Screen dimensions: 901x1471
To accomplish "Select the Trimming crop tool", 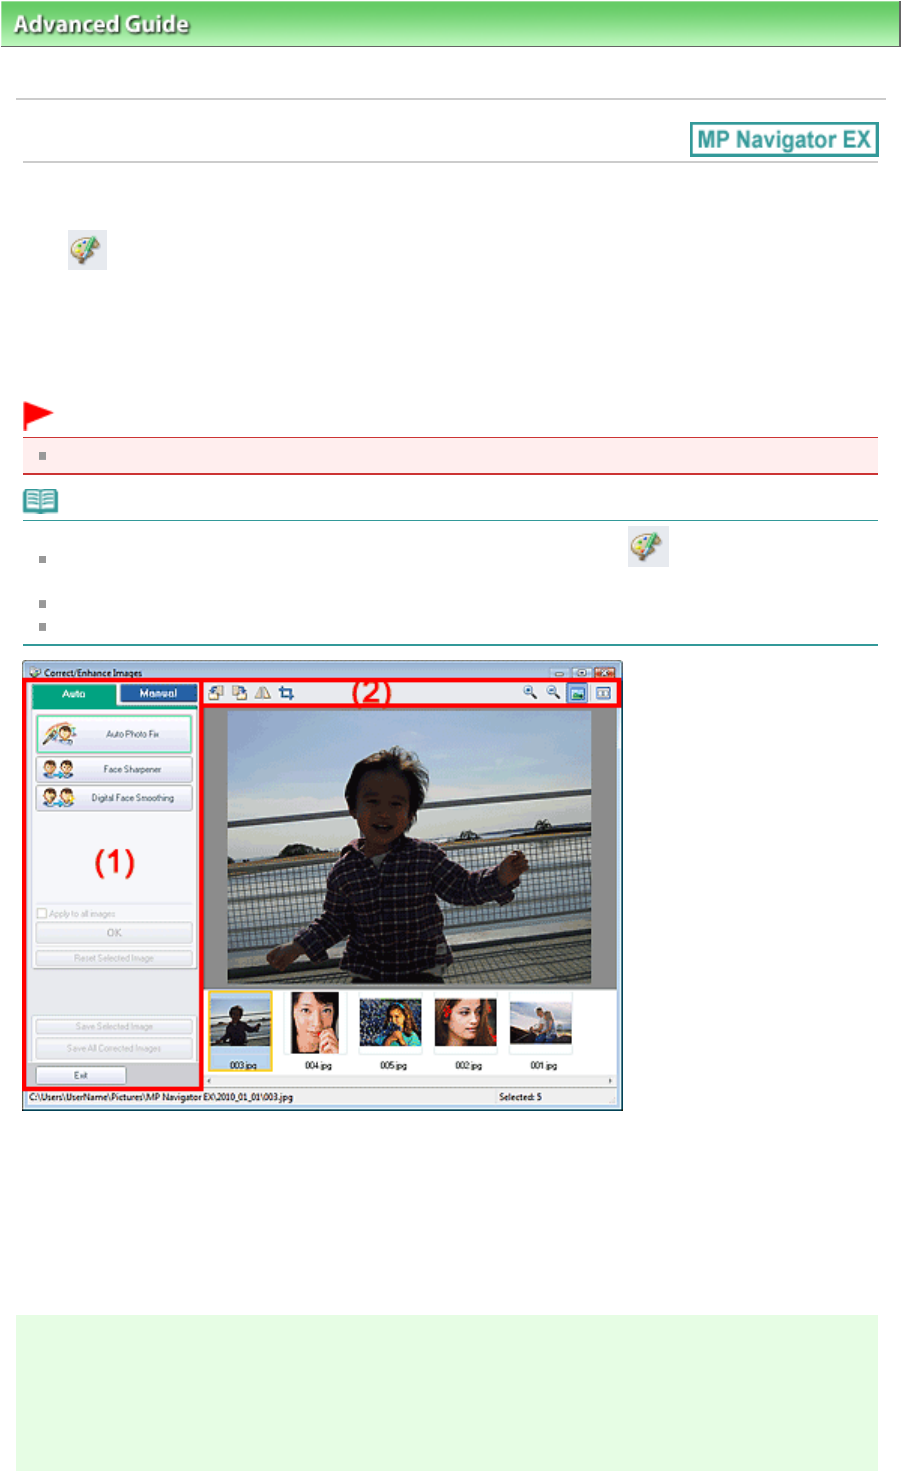I will pyautogui.click(x=287, y=693).
